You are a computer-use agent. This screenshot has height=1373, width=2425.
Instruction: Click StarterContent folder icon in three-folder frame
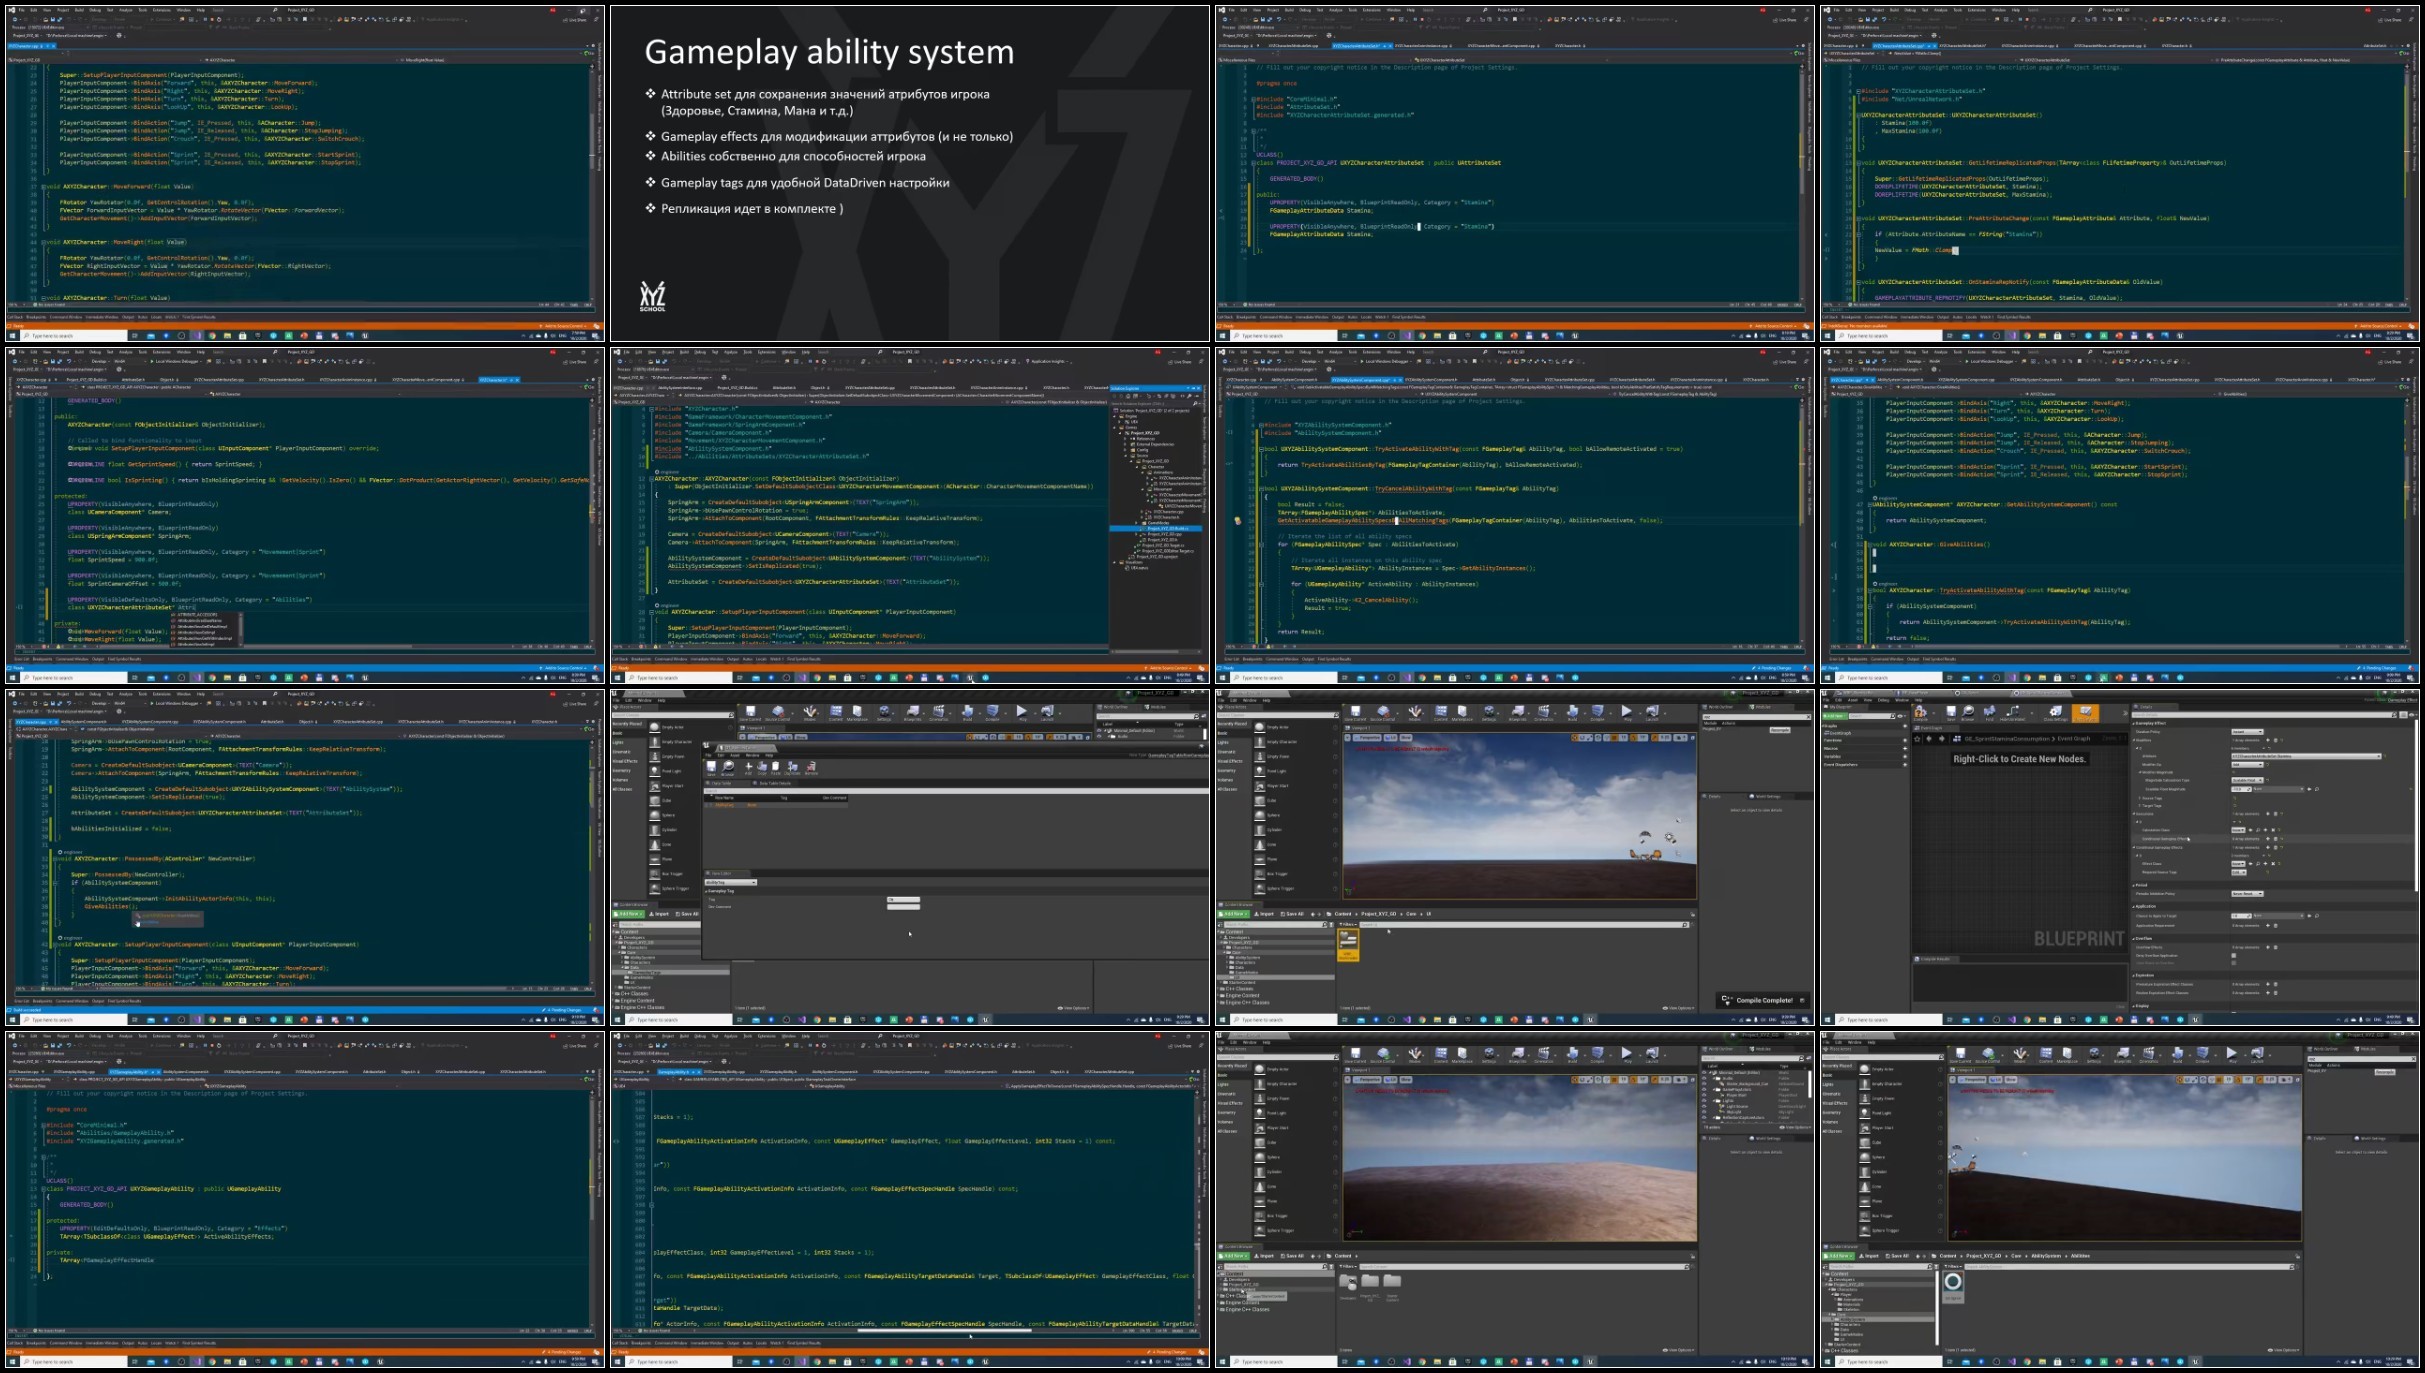pos(1392,1281)
